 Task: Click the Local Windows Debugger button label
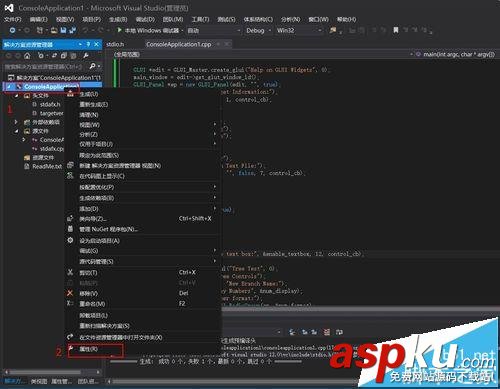152,30
